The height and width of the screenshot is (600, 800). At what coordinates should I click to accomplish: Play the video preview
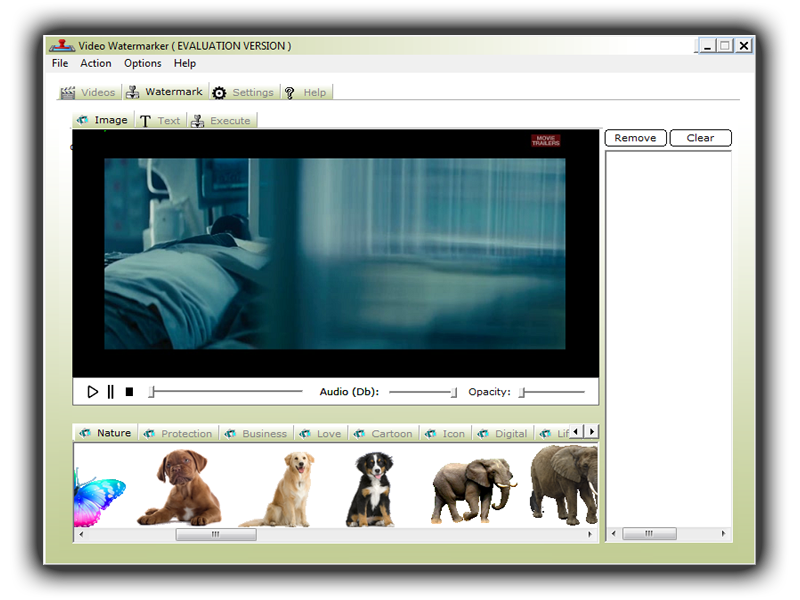[x=92, y=392]
